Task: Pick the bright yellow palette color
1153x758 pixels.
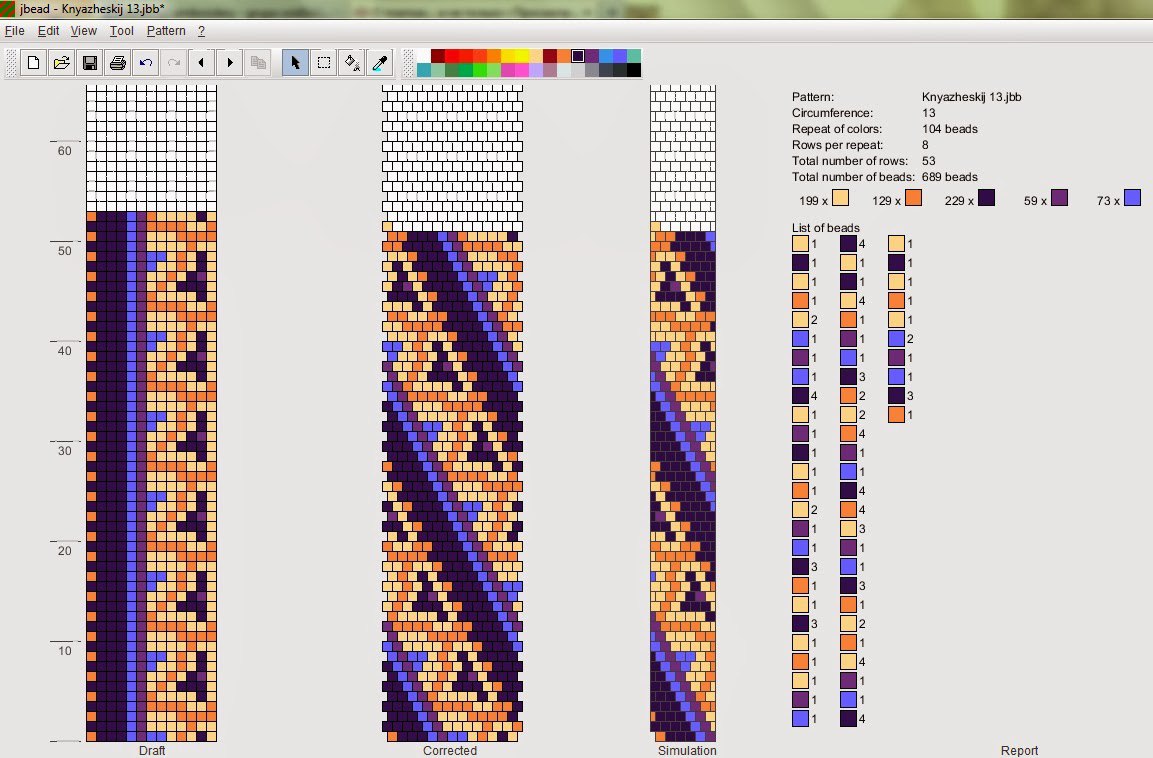Action: point(522,56)
